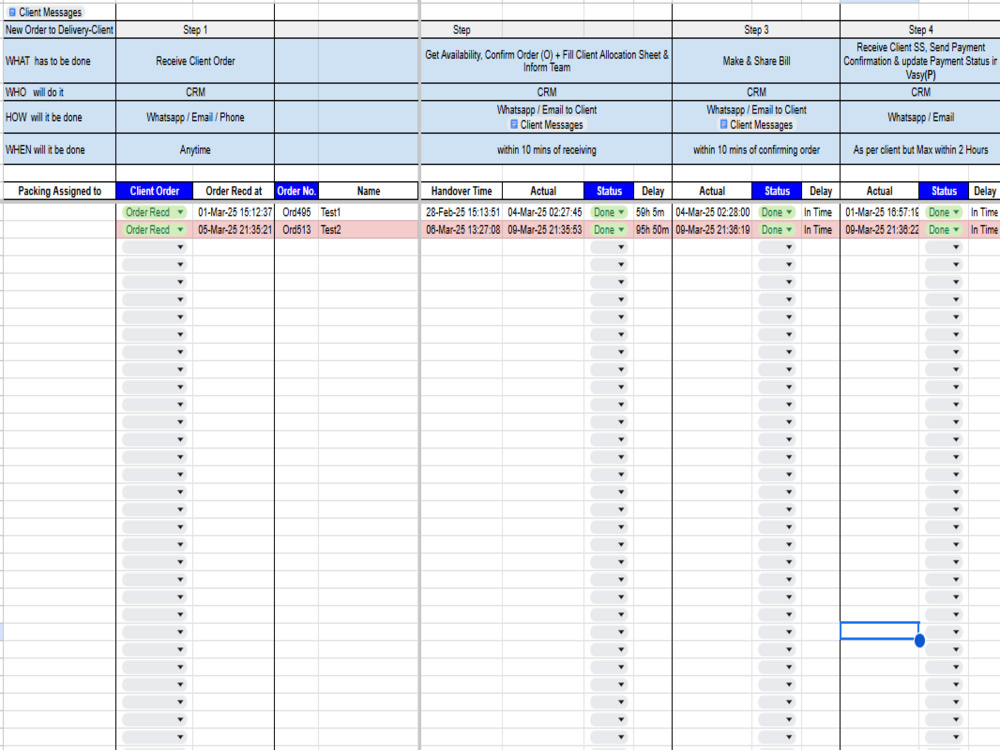Select the New Order to Delivery-Client cell
The height and width of the screenshot is (750, 1000).
tap(59, 30)
